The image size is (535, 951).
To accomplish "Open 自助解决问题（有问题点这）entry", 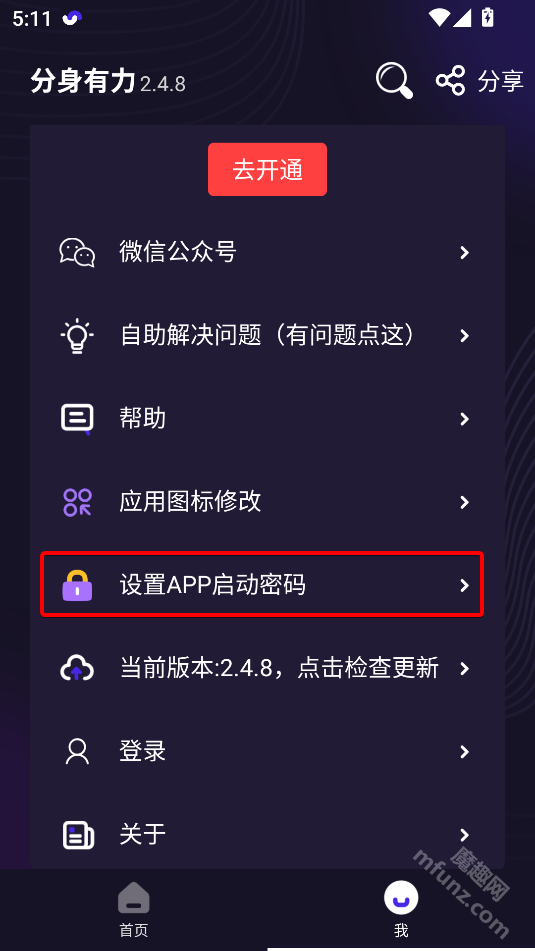I will 268,335.
